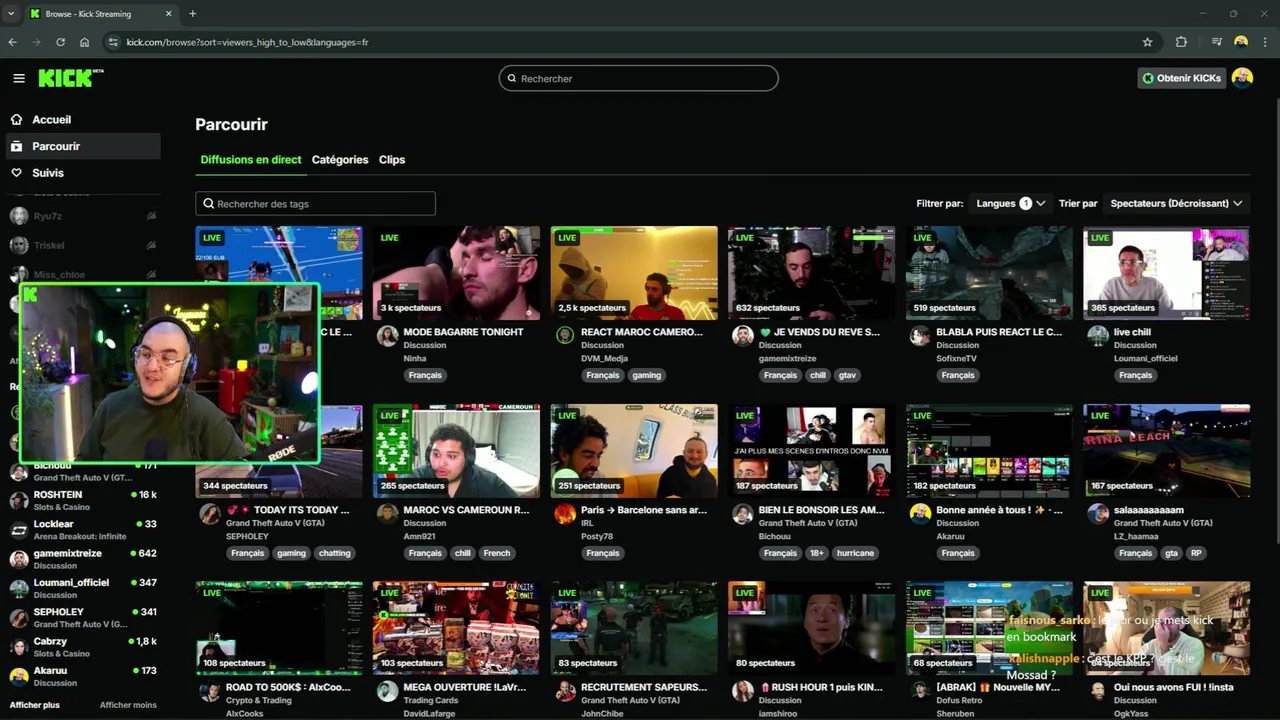Open the JE VENDS DU REVE stream title
This screenshot has height=720, width=1280.
coord(820,332)
